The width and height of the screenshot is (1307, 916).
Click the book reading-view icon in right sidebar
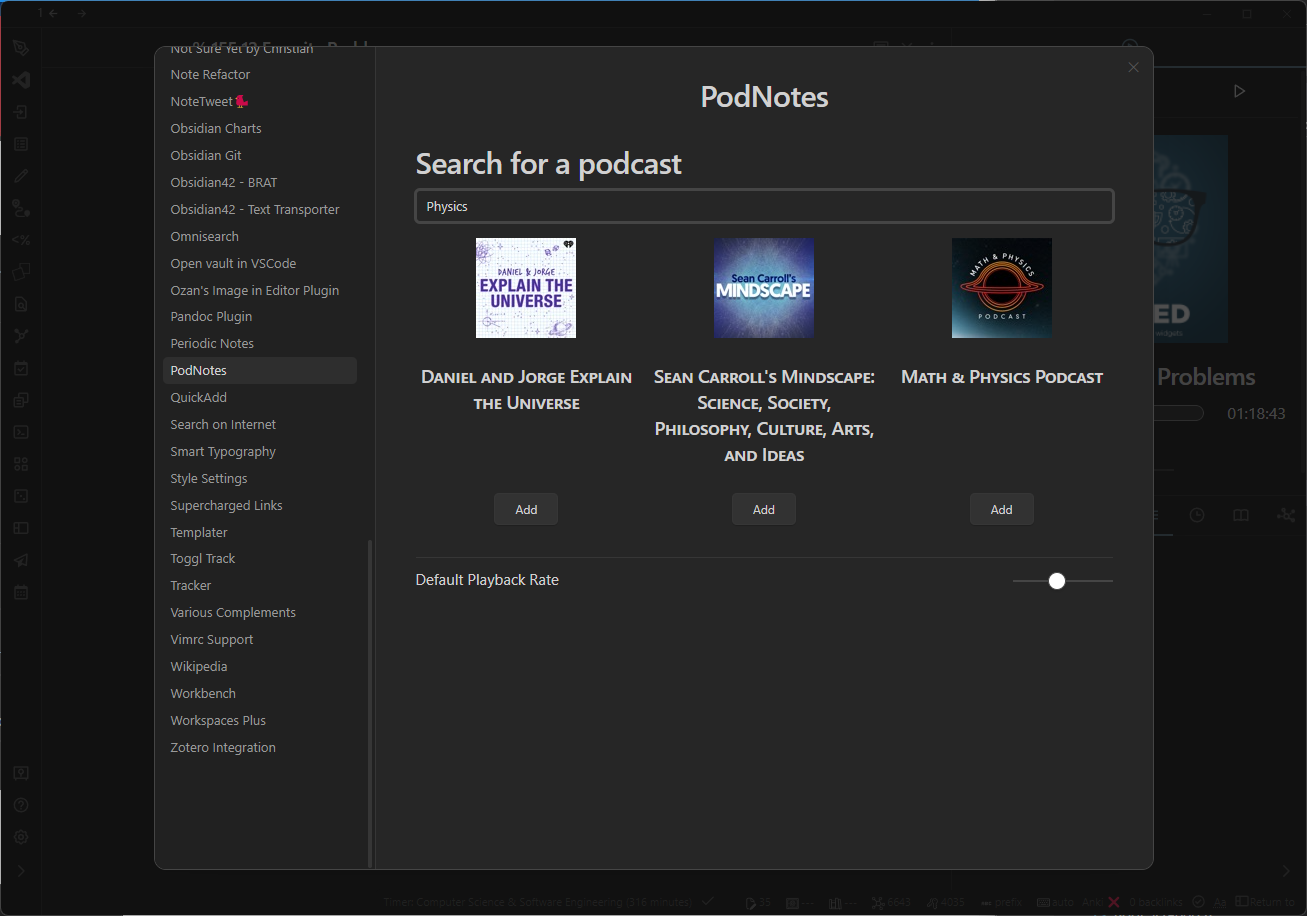tap(1240, 515)
